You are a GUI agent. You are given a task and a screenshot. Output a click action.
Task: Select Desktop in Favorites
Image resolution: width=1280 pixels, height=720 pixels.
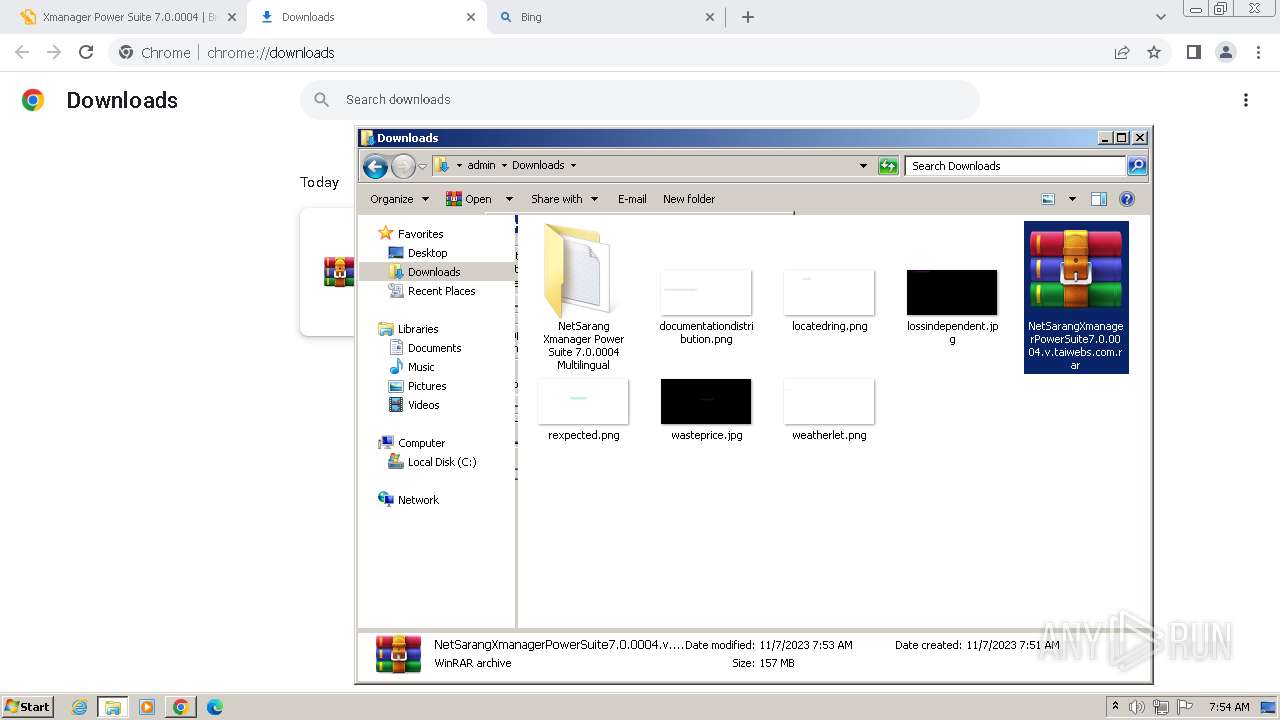pos(427,253)
